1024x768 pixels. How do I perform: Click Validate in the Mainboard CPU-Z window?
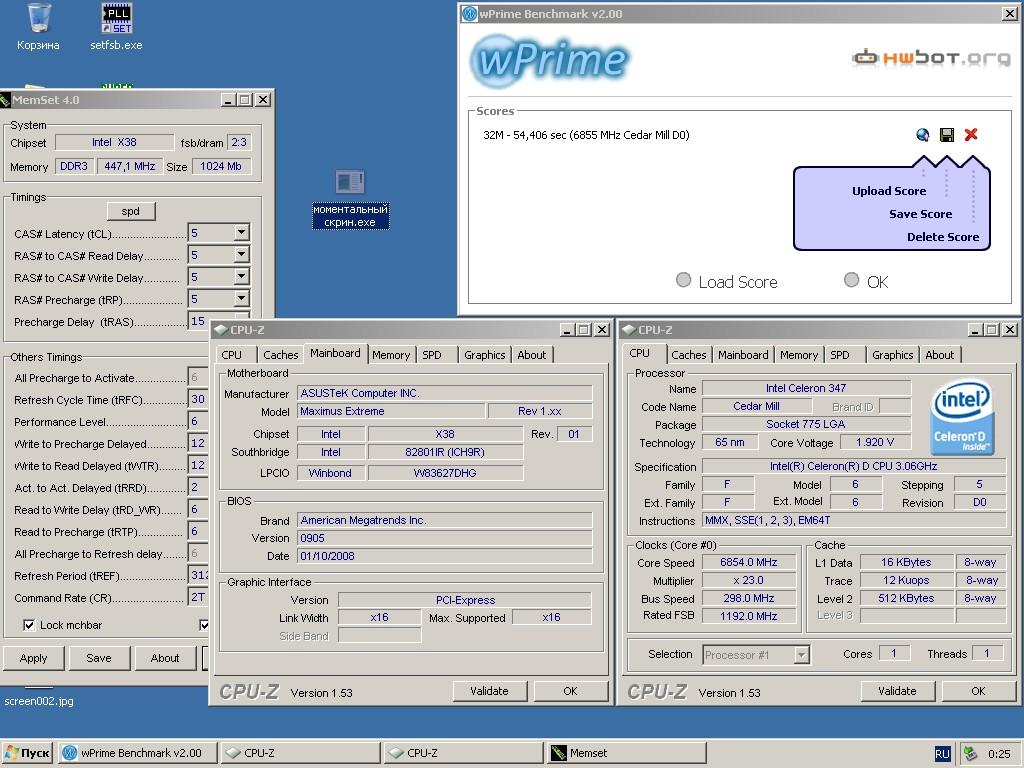tap(489, 691)
